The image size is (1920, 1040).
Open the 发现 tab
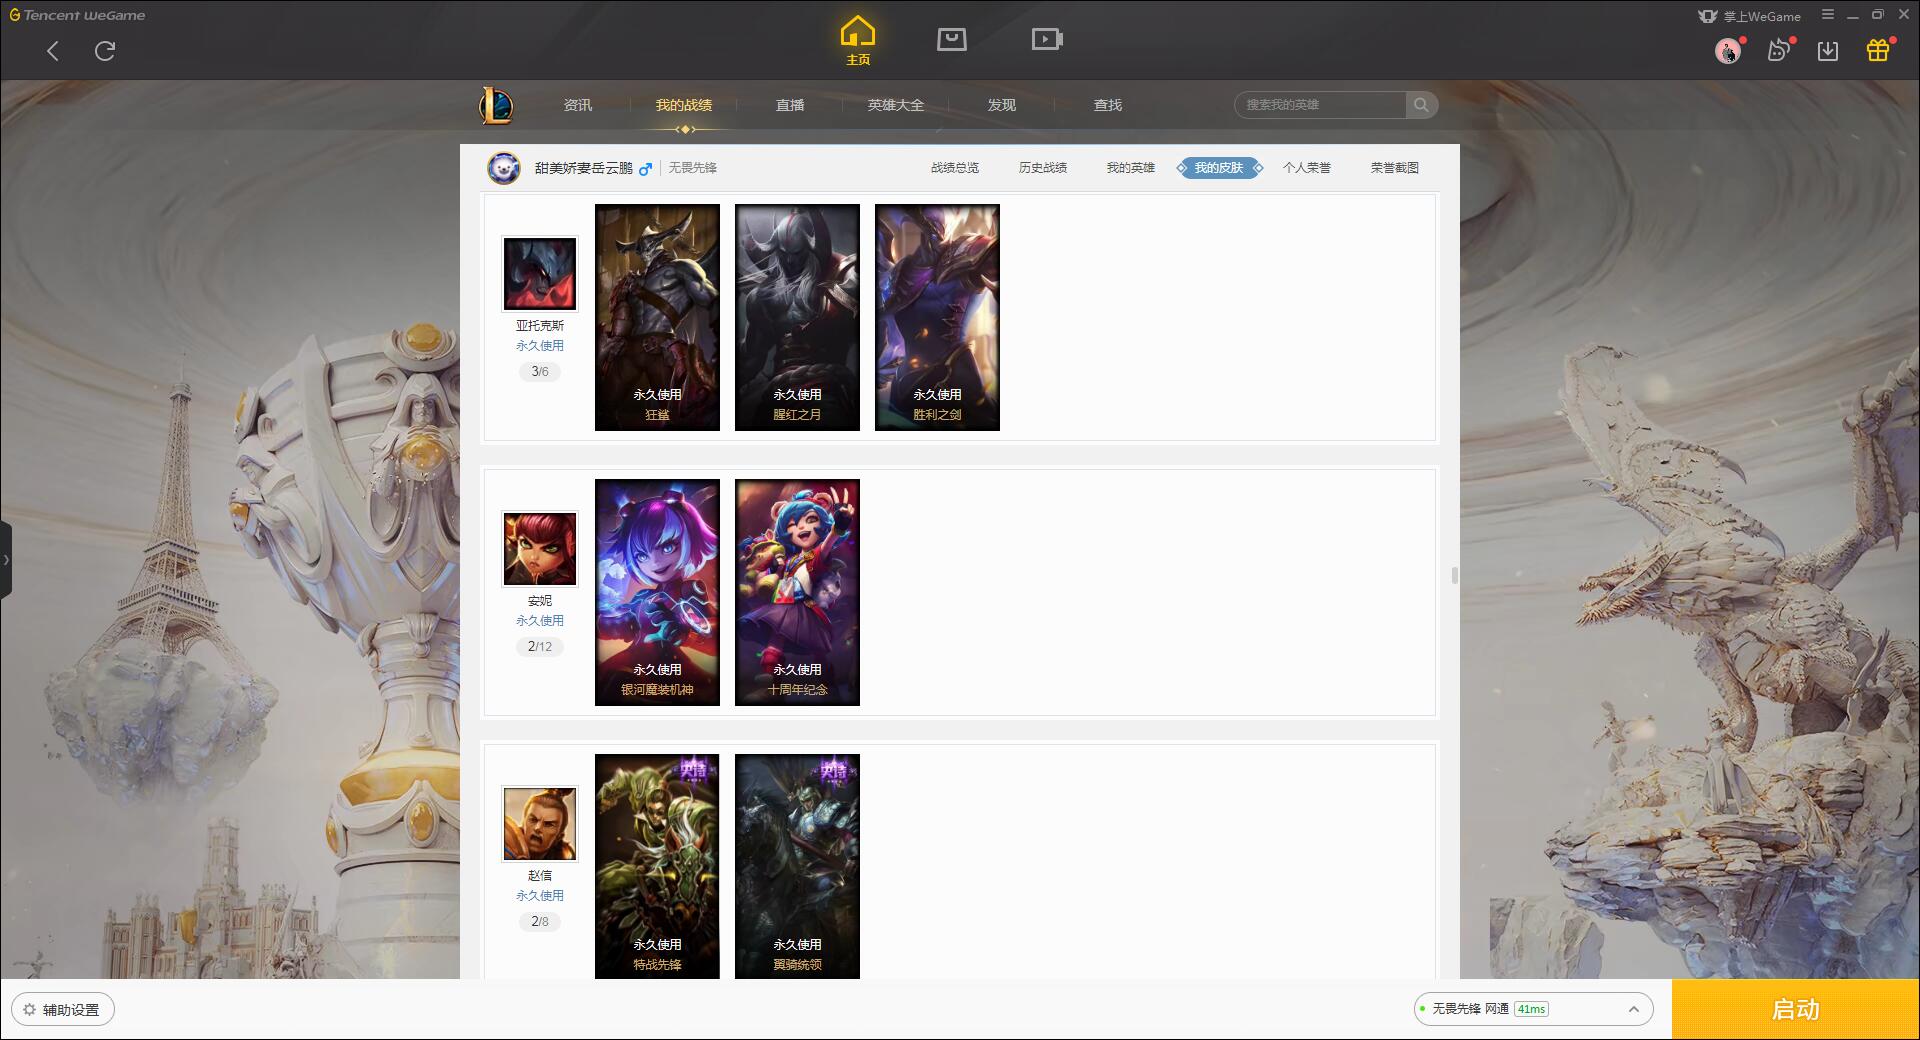(1002, 105)
